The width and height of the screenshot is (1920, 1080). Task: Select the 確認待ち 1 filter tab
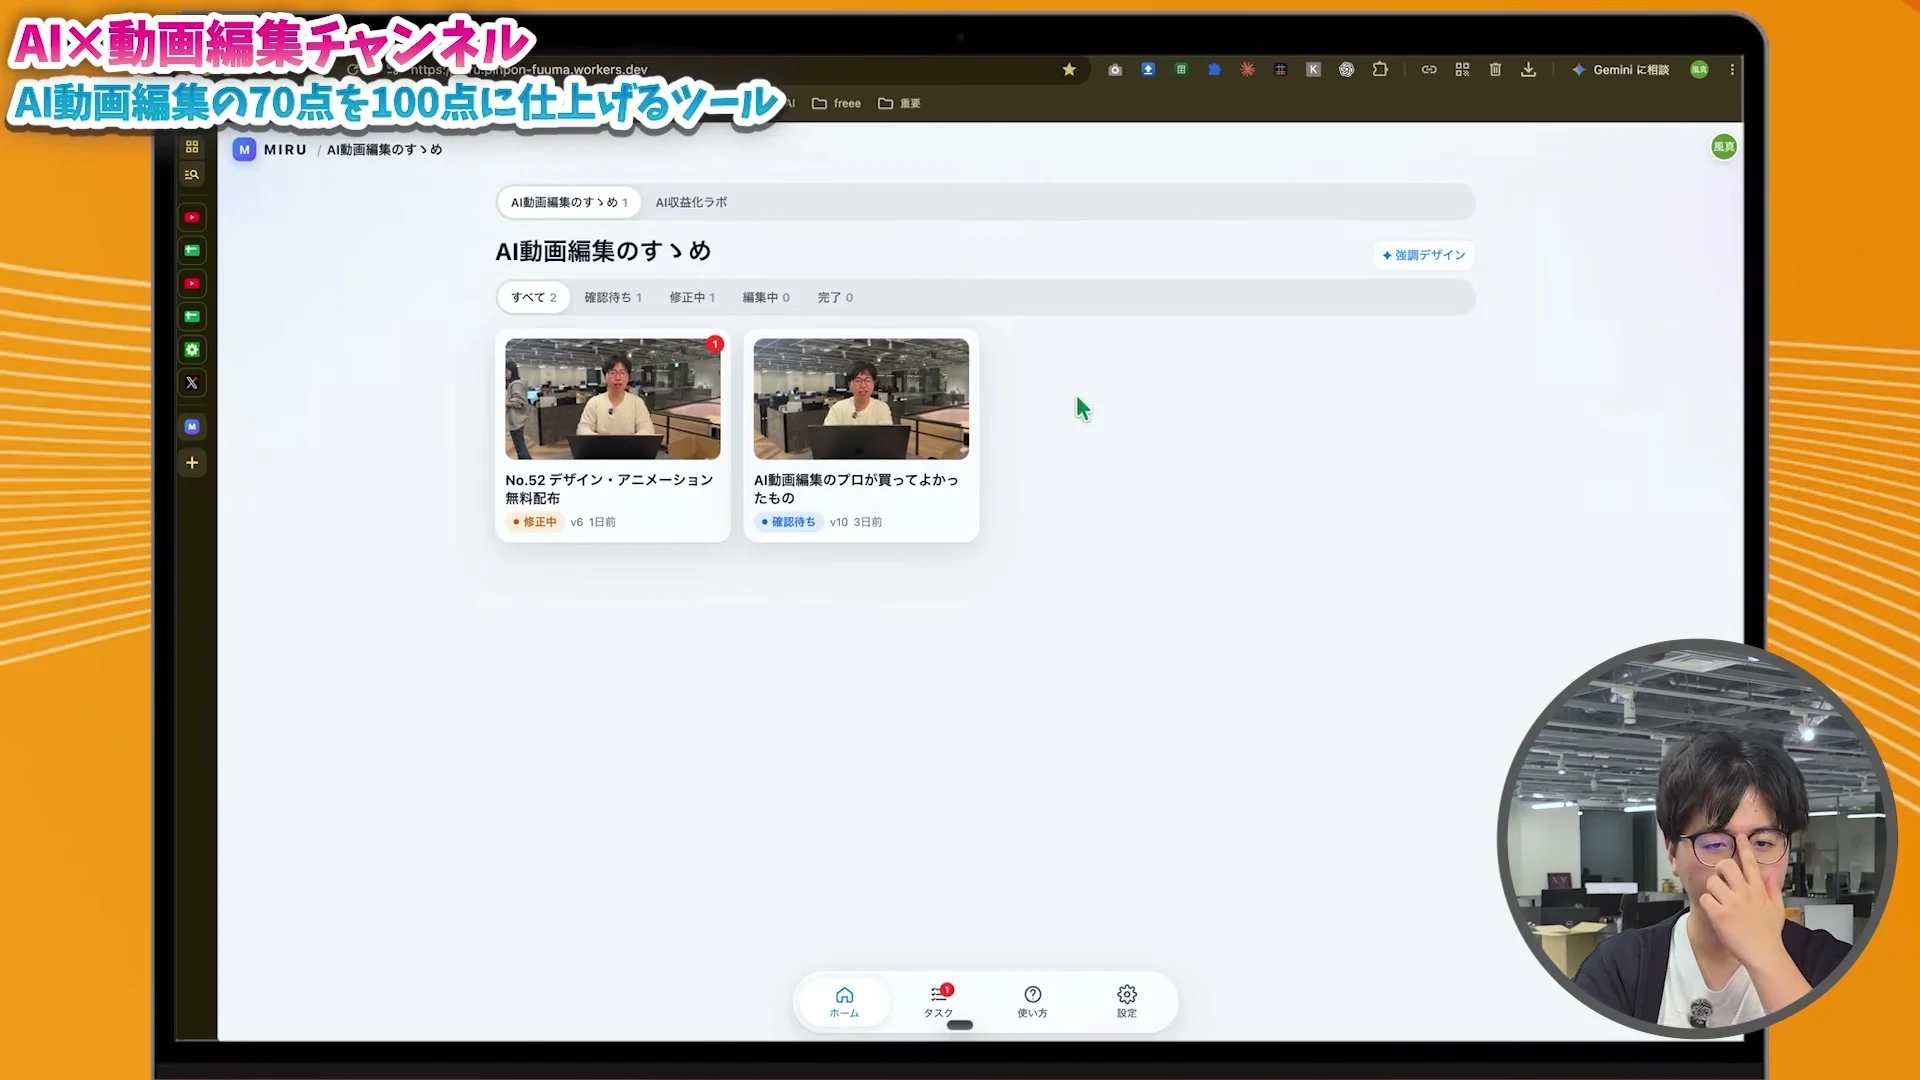(613, 297)
